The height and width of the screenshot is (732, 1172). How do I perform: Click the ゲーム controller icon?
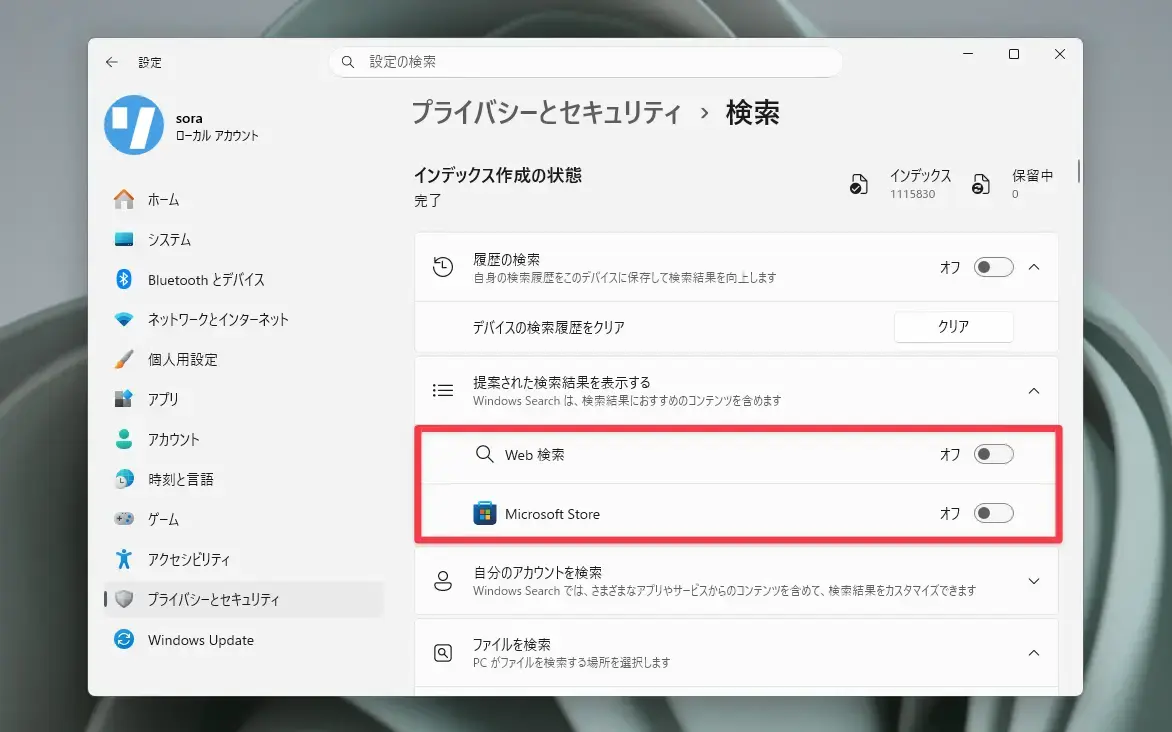[124, 518]
